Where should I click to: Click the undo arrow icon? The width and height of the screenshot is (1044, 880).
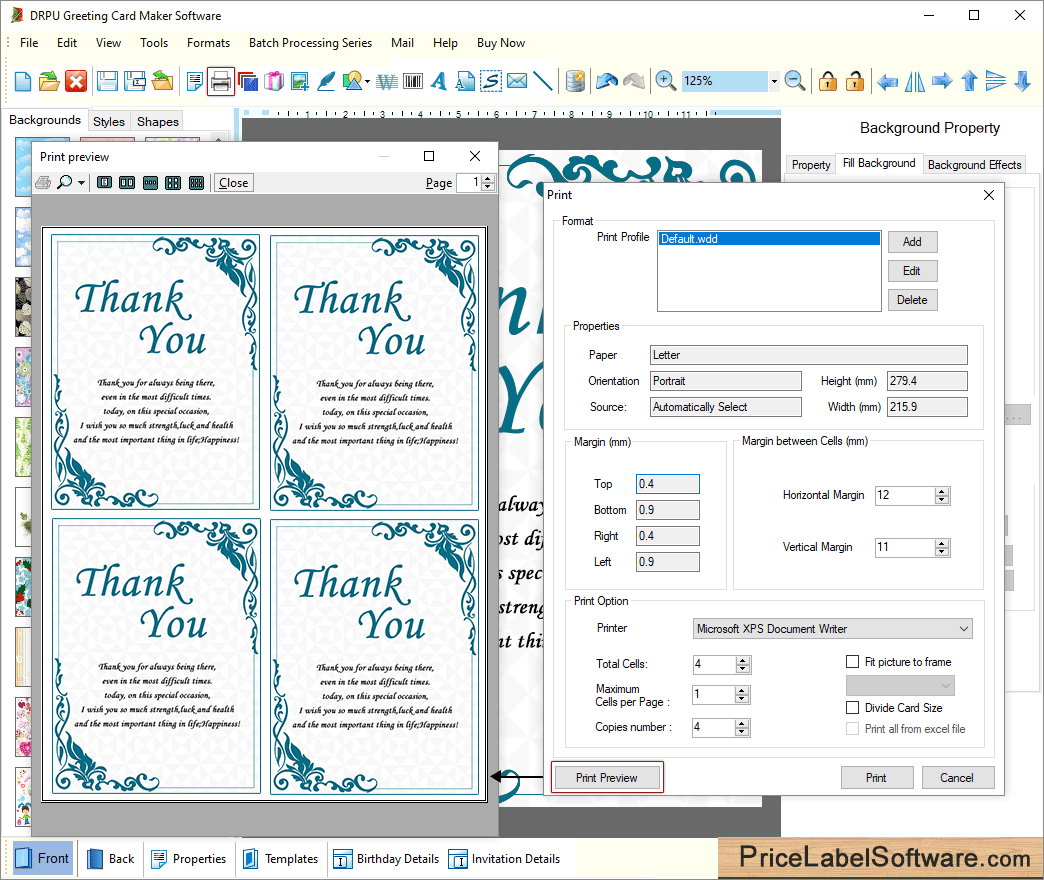click(606, 81)
